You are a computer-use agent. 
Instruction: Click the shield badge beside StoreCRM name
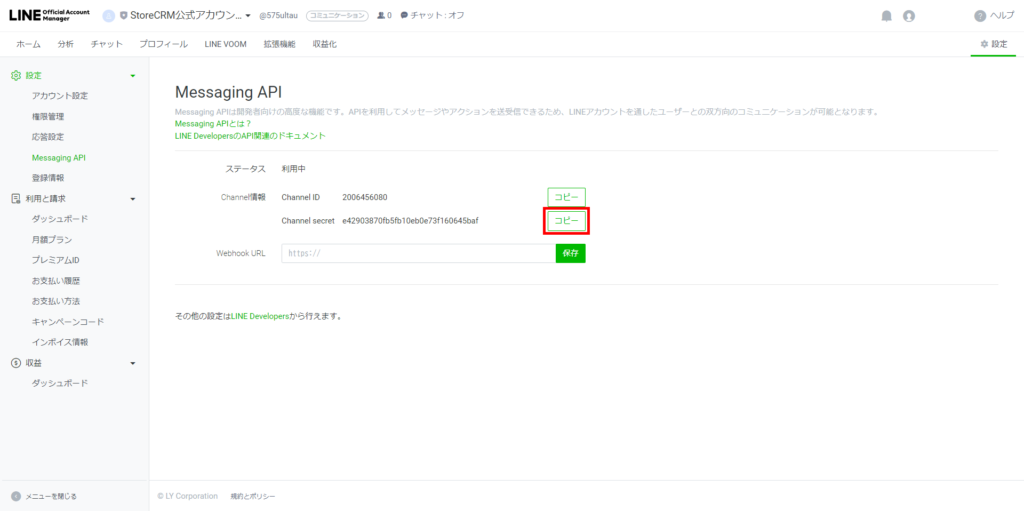click(123, 16)
